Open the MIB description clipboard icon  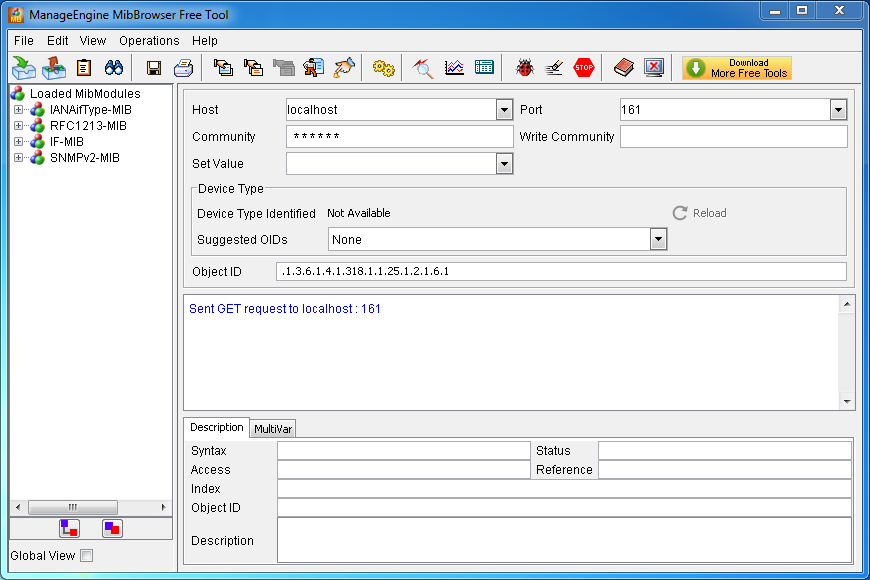point(84,68)
